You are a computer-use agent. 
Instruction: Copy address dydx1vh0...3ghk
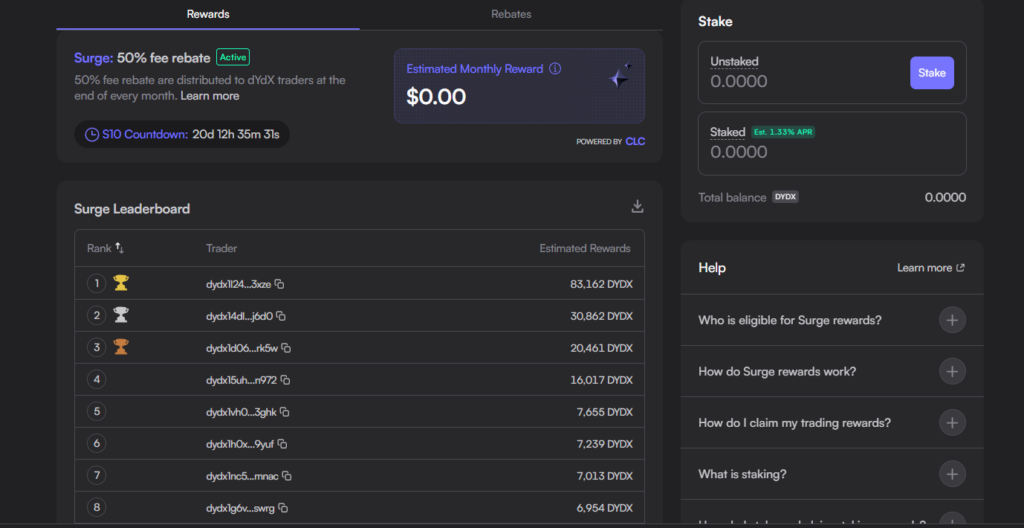click(285, 412)
